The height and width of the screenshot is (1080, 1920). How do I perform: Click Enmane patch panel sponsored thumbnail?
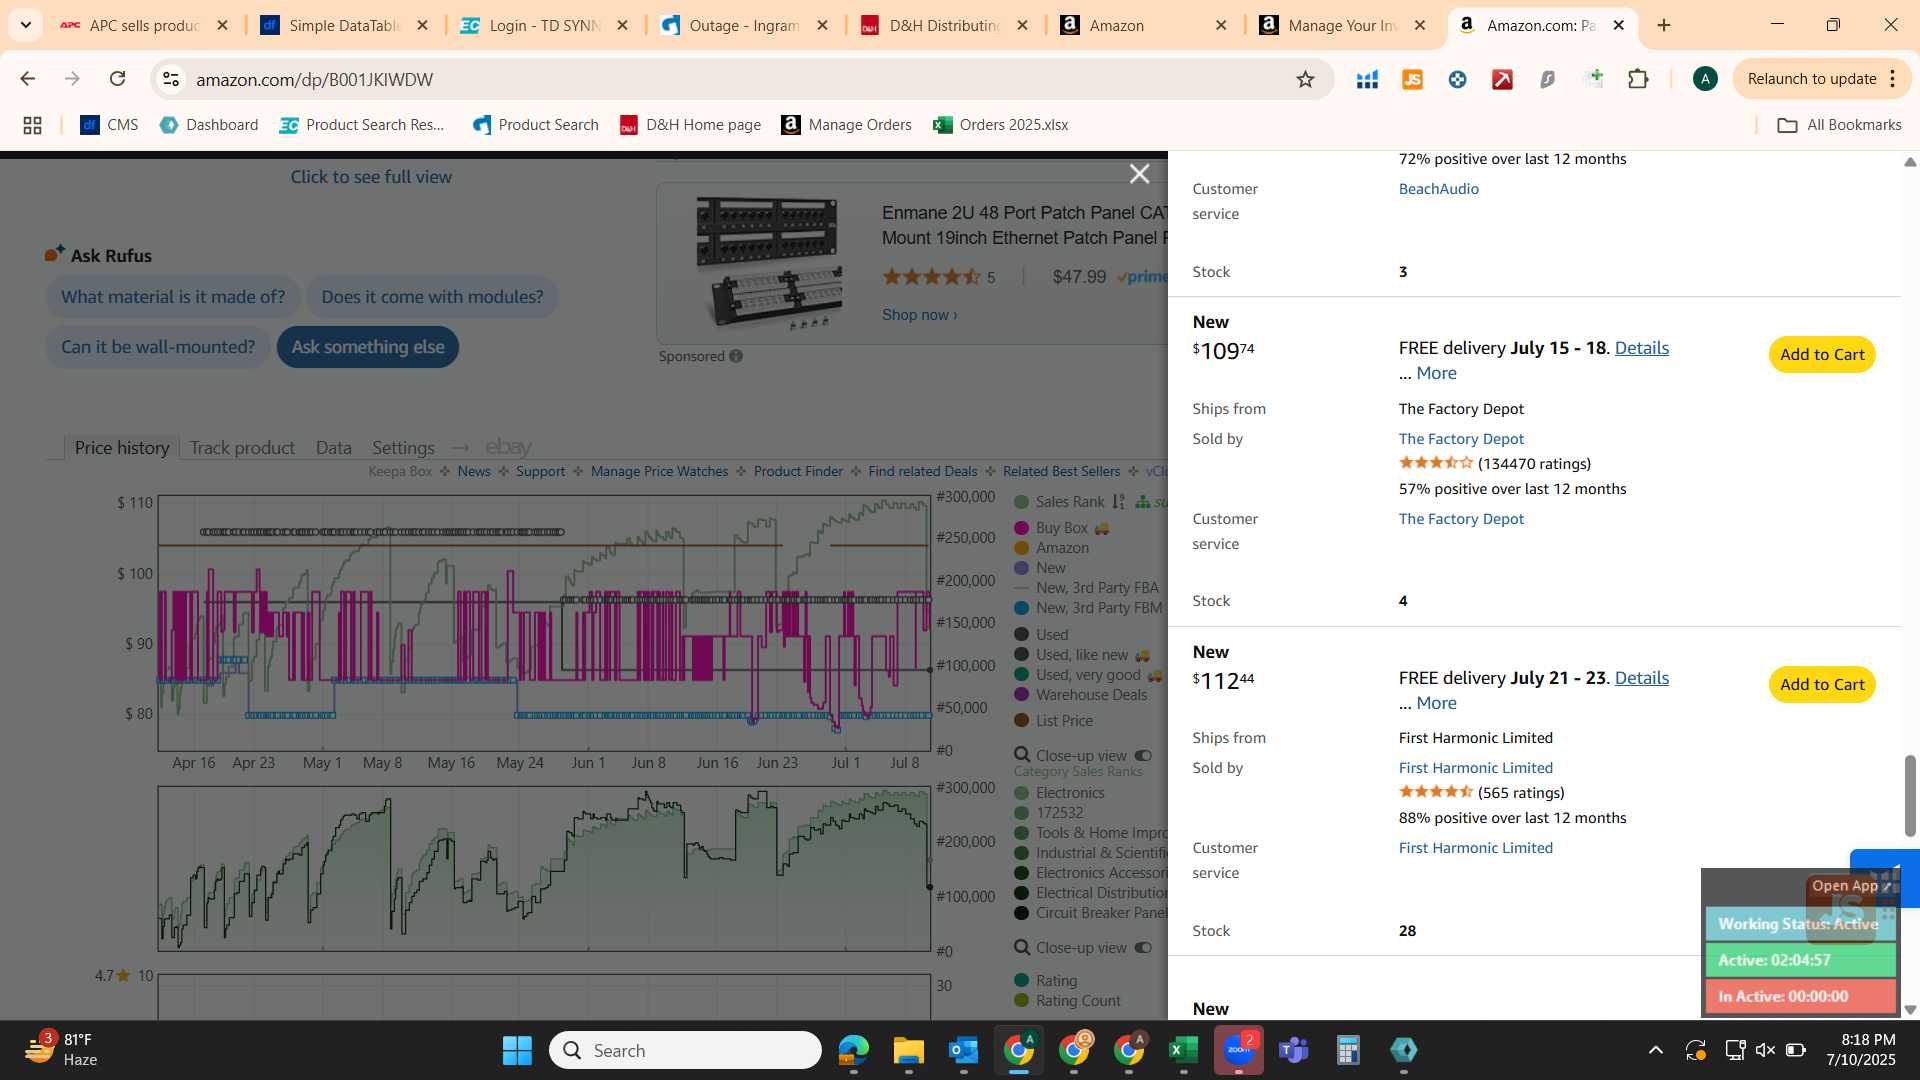click(x=769, y=263)
